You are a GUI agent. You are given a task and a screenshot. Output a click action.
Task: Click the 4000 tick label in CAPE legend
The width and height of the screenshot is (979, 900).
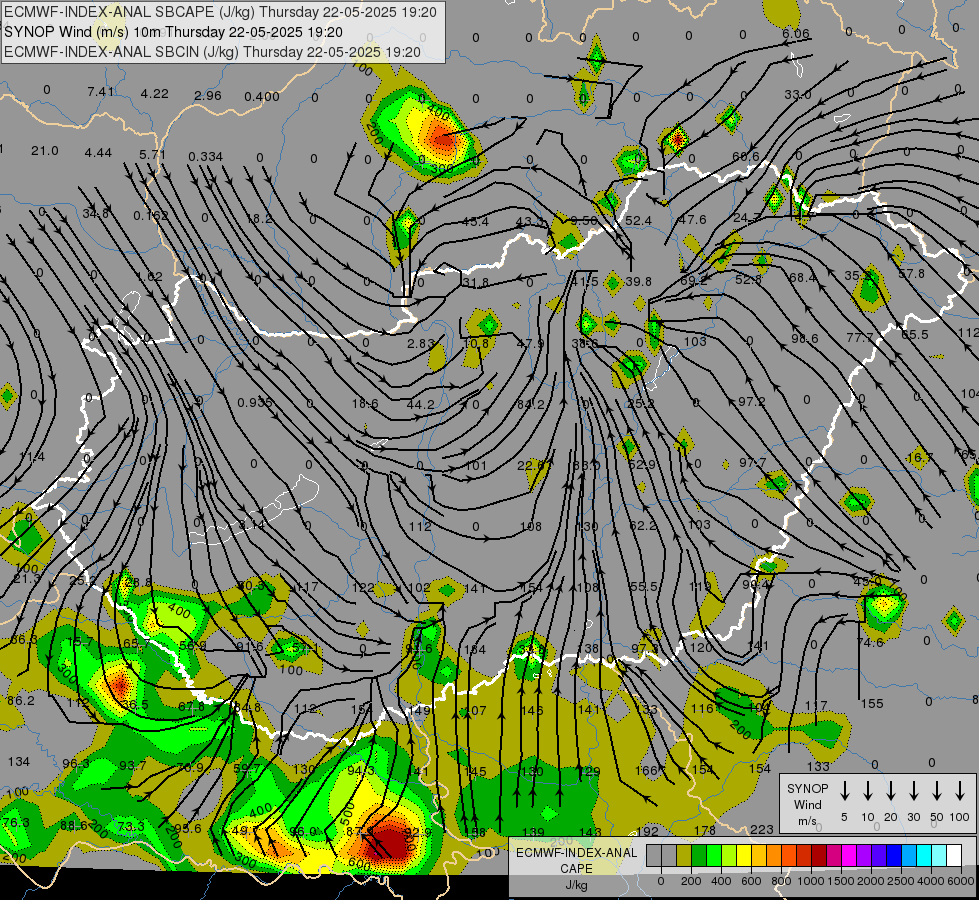pyautogui.click(x=931, y=881)
